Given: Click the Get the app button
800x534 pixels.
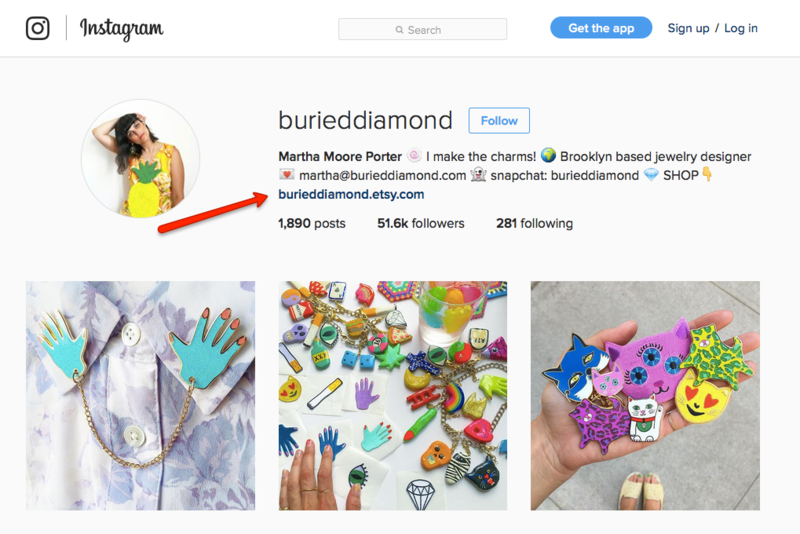Looking at the screenshot, I should [601, 28].
